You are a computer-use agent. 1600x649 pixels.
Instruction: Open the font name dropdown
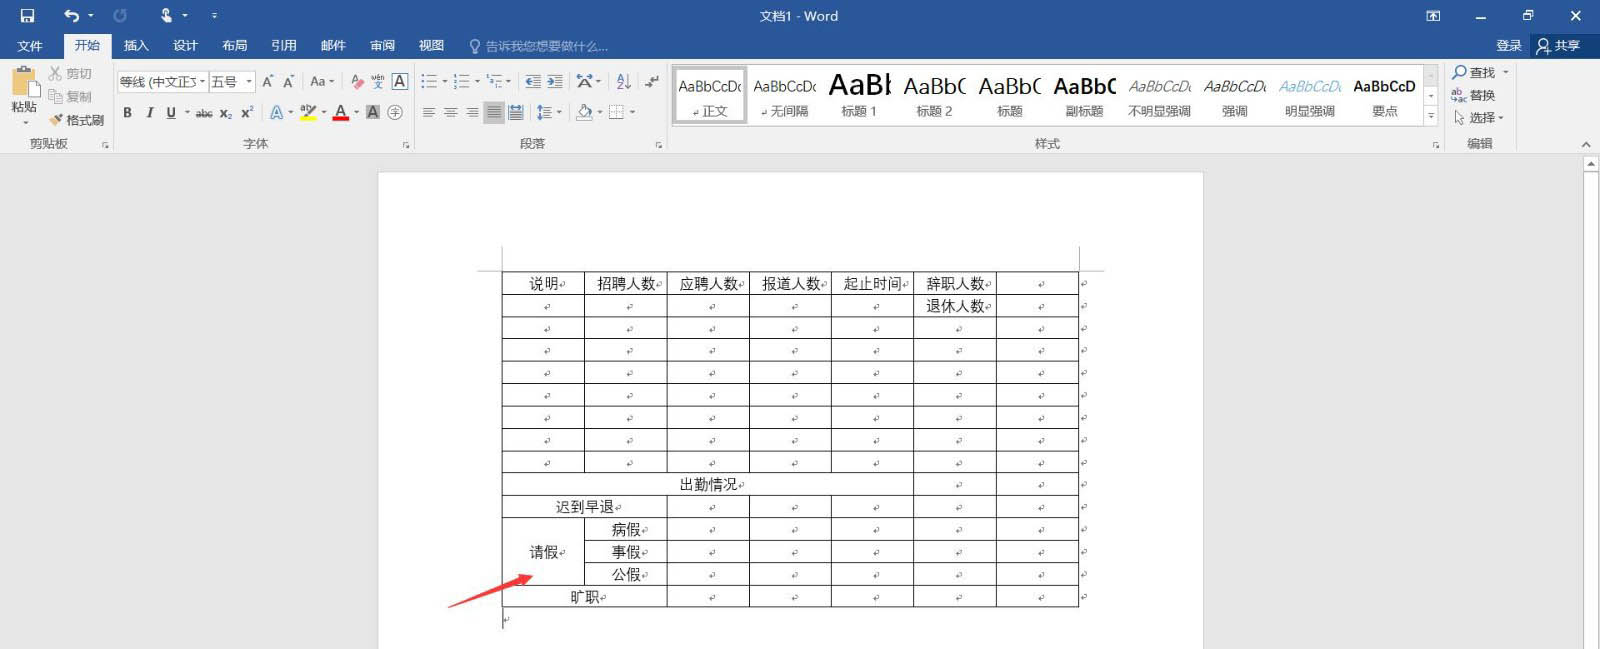tap(202, 82)
